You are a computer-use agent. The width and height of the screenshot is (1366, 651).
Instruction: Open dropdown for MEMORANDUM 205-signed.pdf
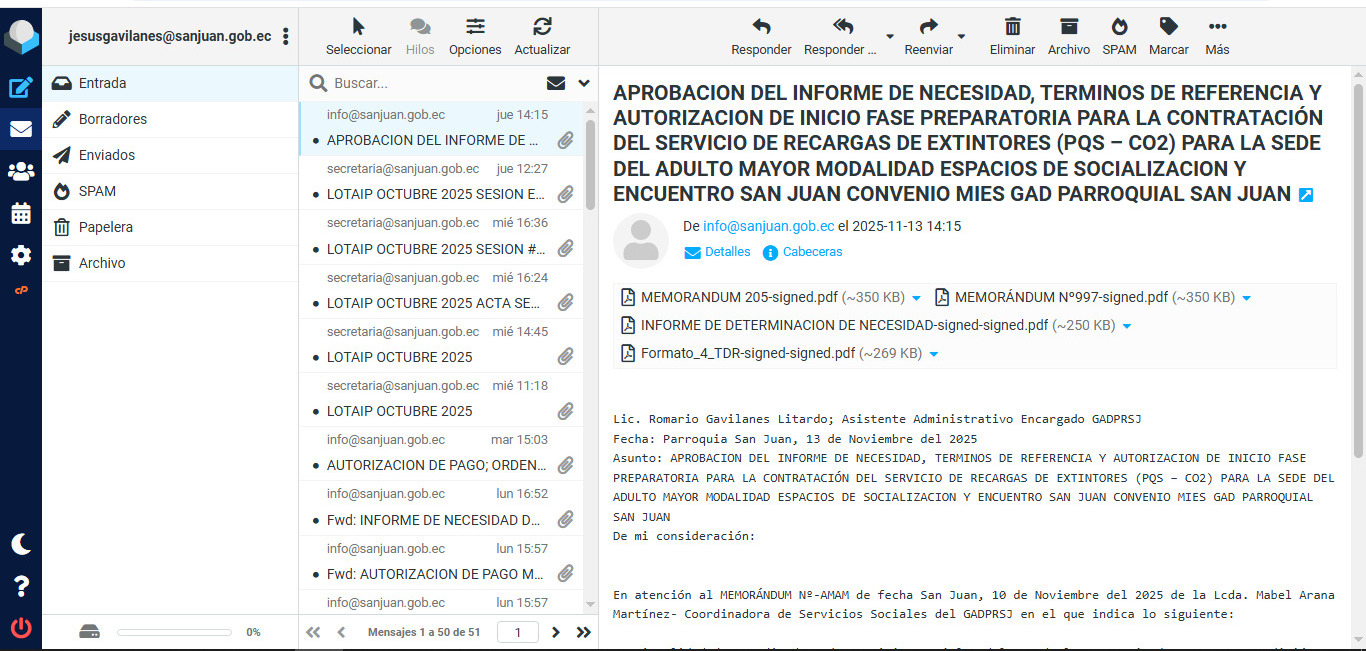tap(916, 298)
